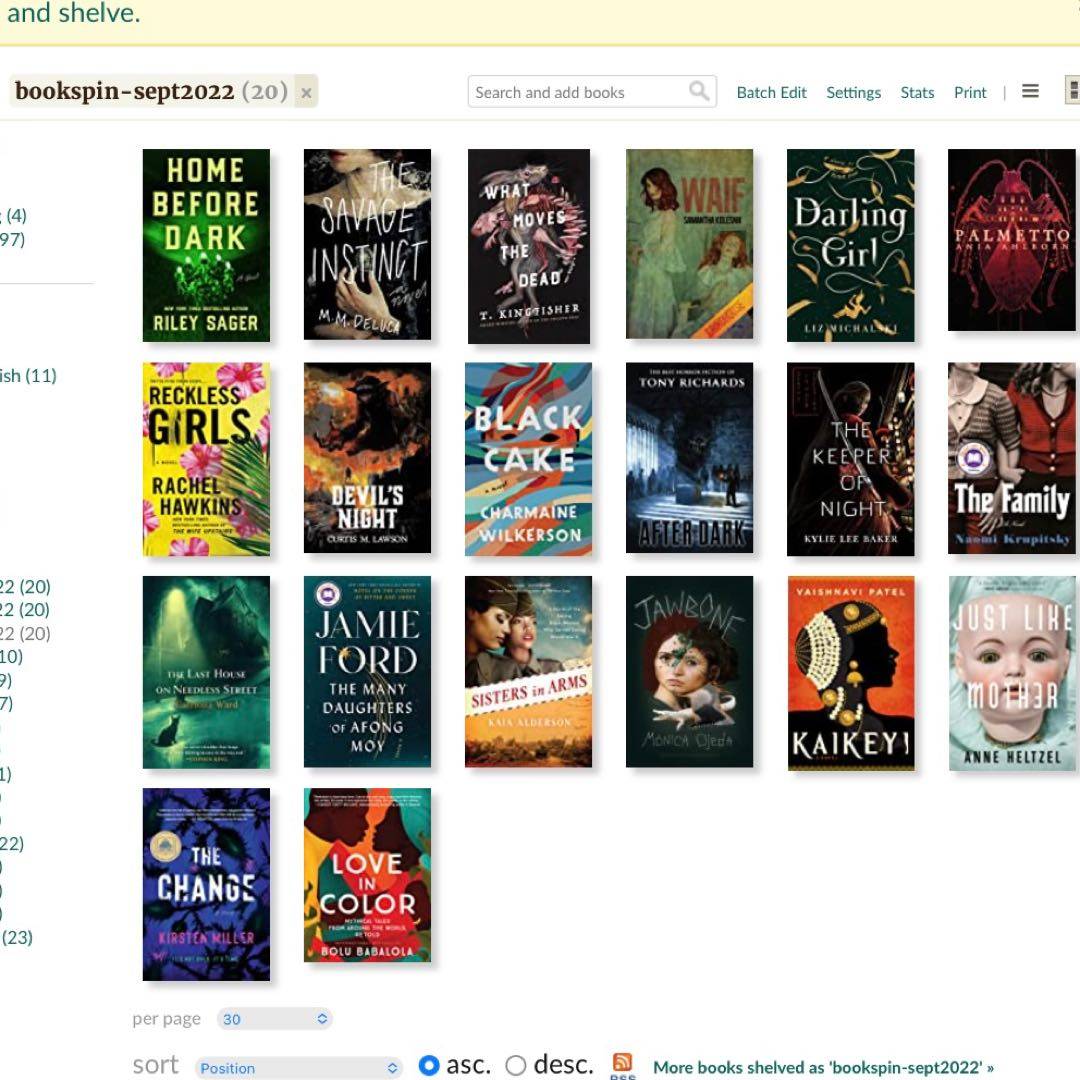Select ascending sort order
This screenshot has width=1080, height=1080.
(x=429, y=1066)
